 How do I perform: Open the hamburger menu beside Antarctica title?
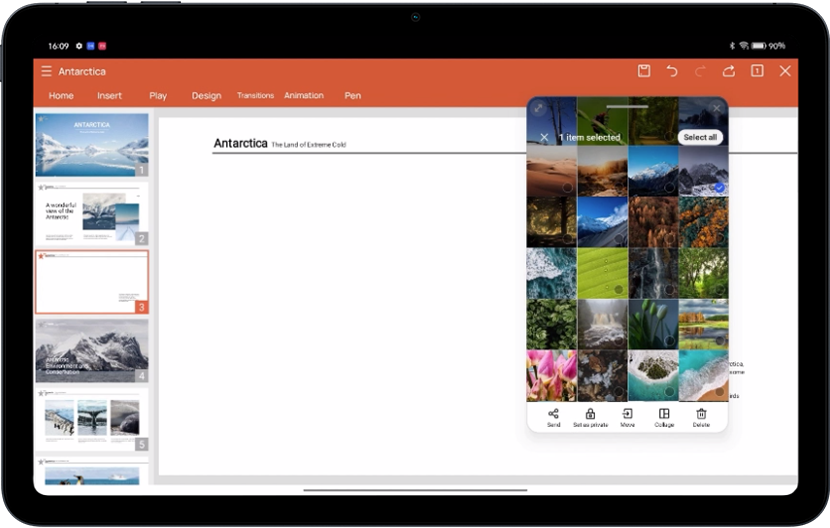point(46,72)
